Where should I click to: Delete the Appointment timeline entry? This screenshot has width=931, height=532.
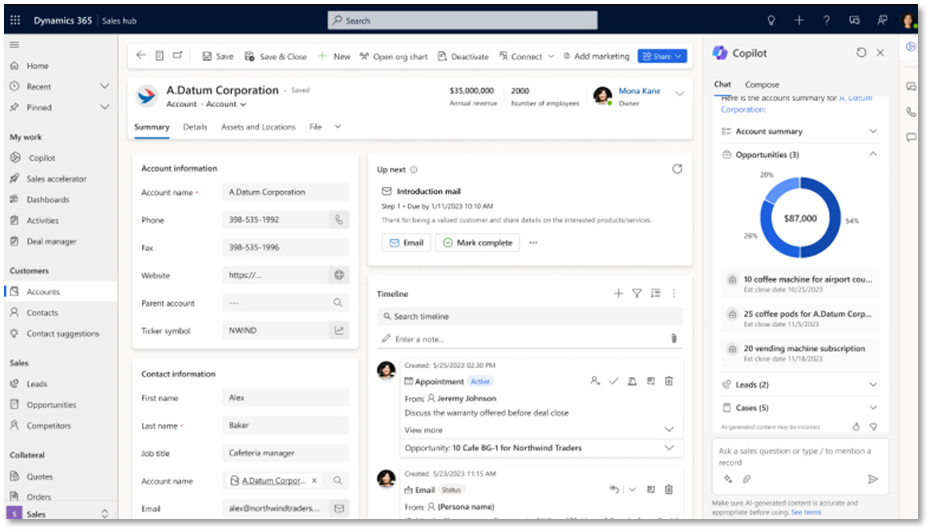pyautogui.click(x=669, y=381)
